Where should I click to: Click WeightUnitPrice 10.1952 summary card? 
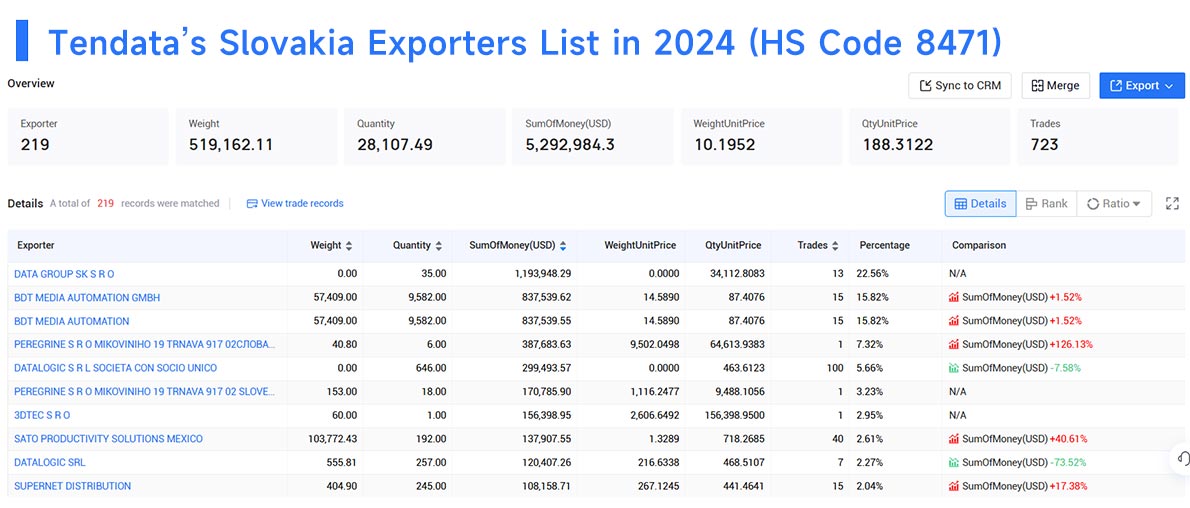pos(761,137)
